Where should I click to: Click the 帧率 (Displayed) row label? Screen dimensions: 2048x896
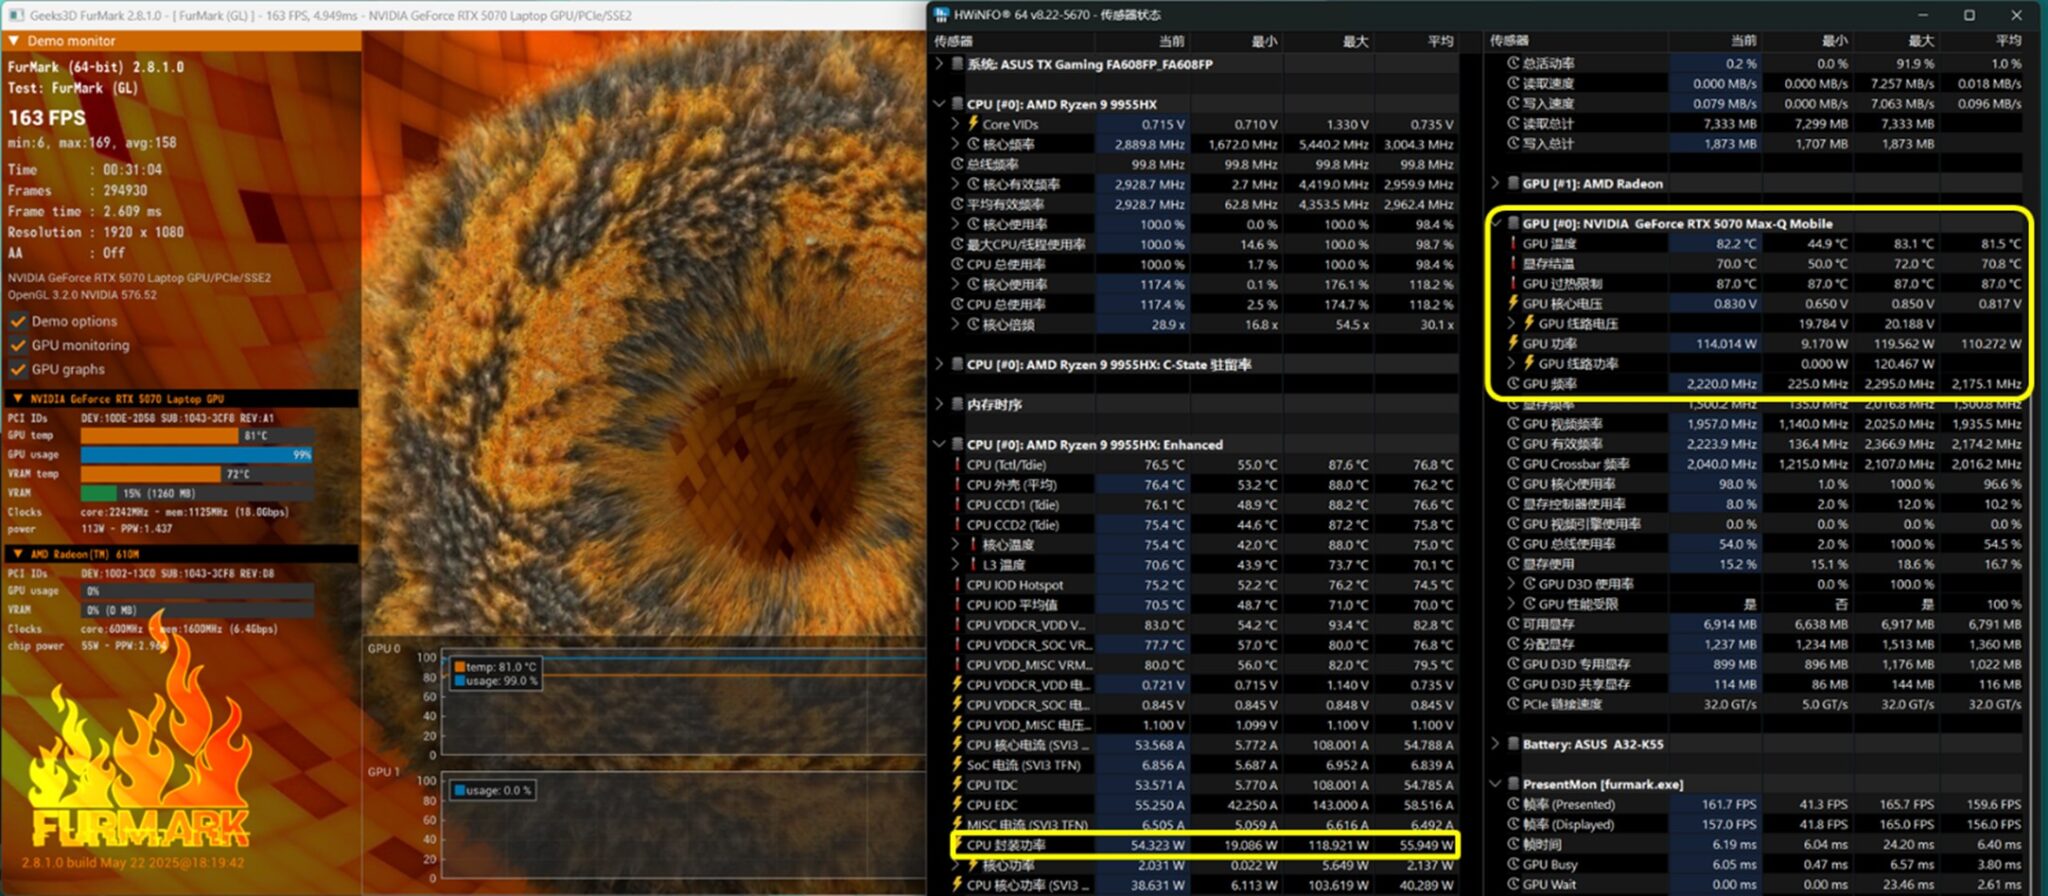1569,824
